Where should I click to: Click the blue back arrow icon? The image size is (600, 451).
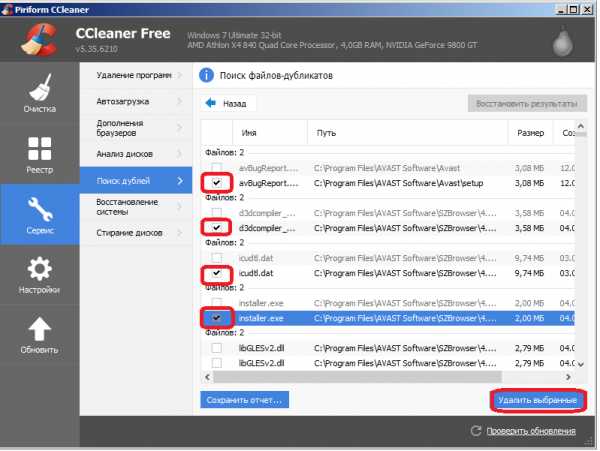click(210, 103)
